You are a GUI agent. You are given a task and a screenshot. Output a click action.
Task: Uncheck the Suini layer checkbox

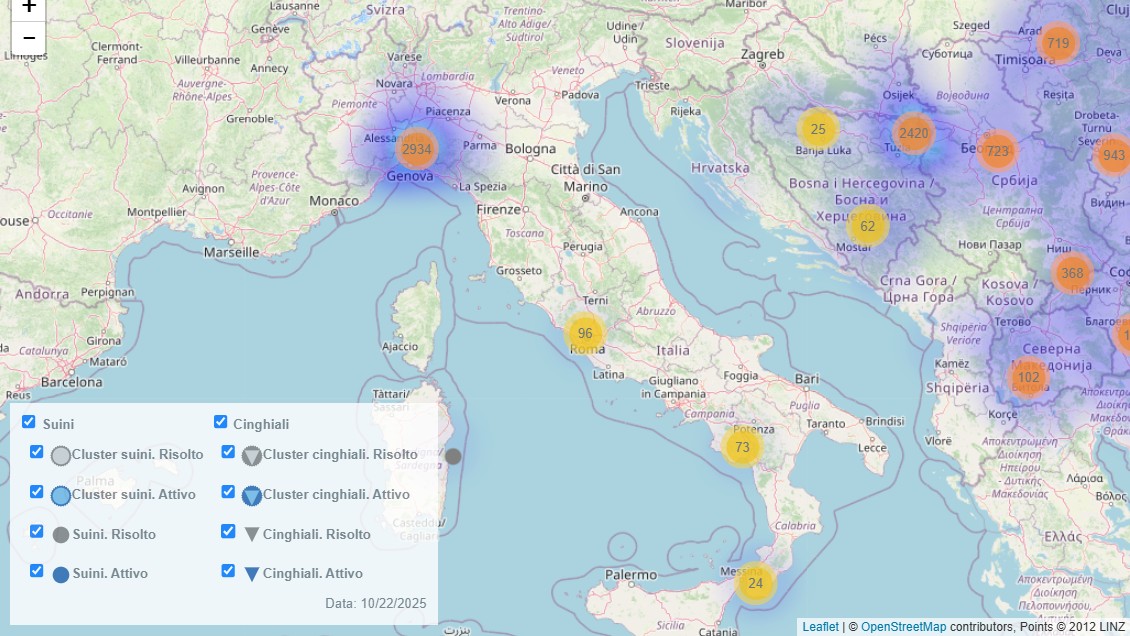tap(29, 422)
